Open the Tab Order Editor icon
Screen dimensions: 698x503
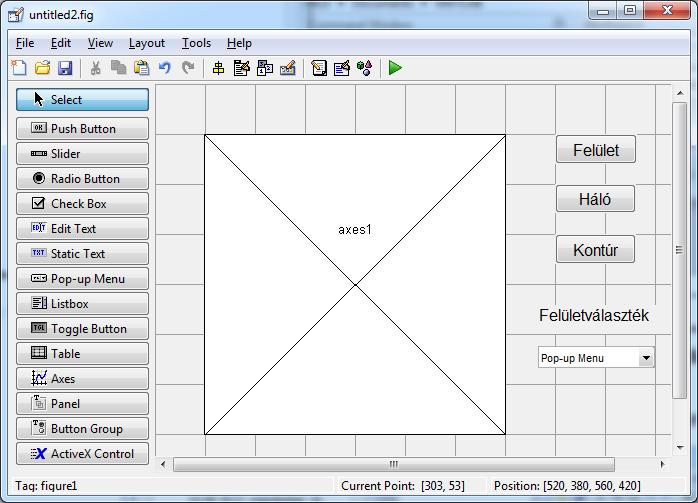pos(265,68)
